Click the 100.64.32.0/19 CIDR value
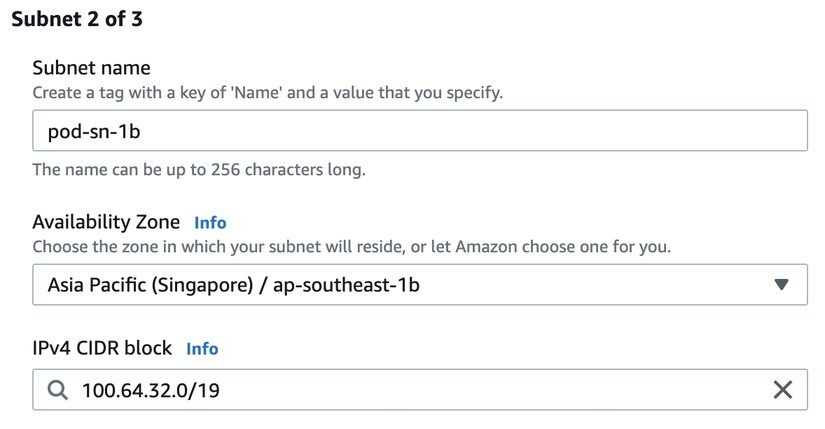The height and width of the screenshot is (429, 825). click(151, 390)
